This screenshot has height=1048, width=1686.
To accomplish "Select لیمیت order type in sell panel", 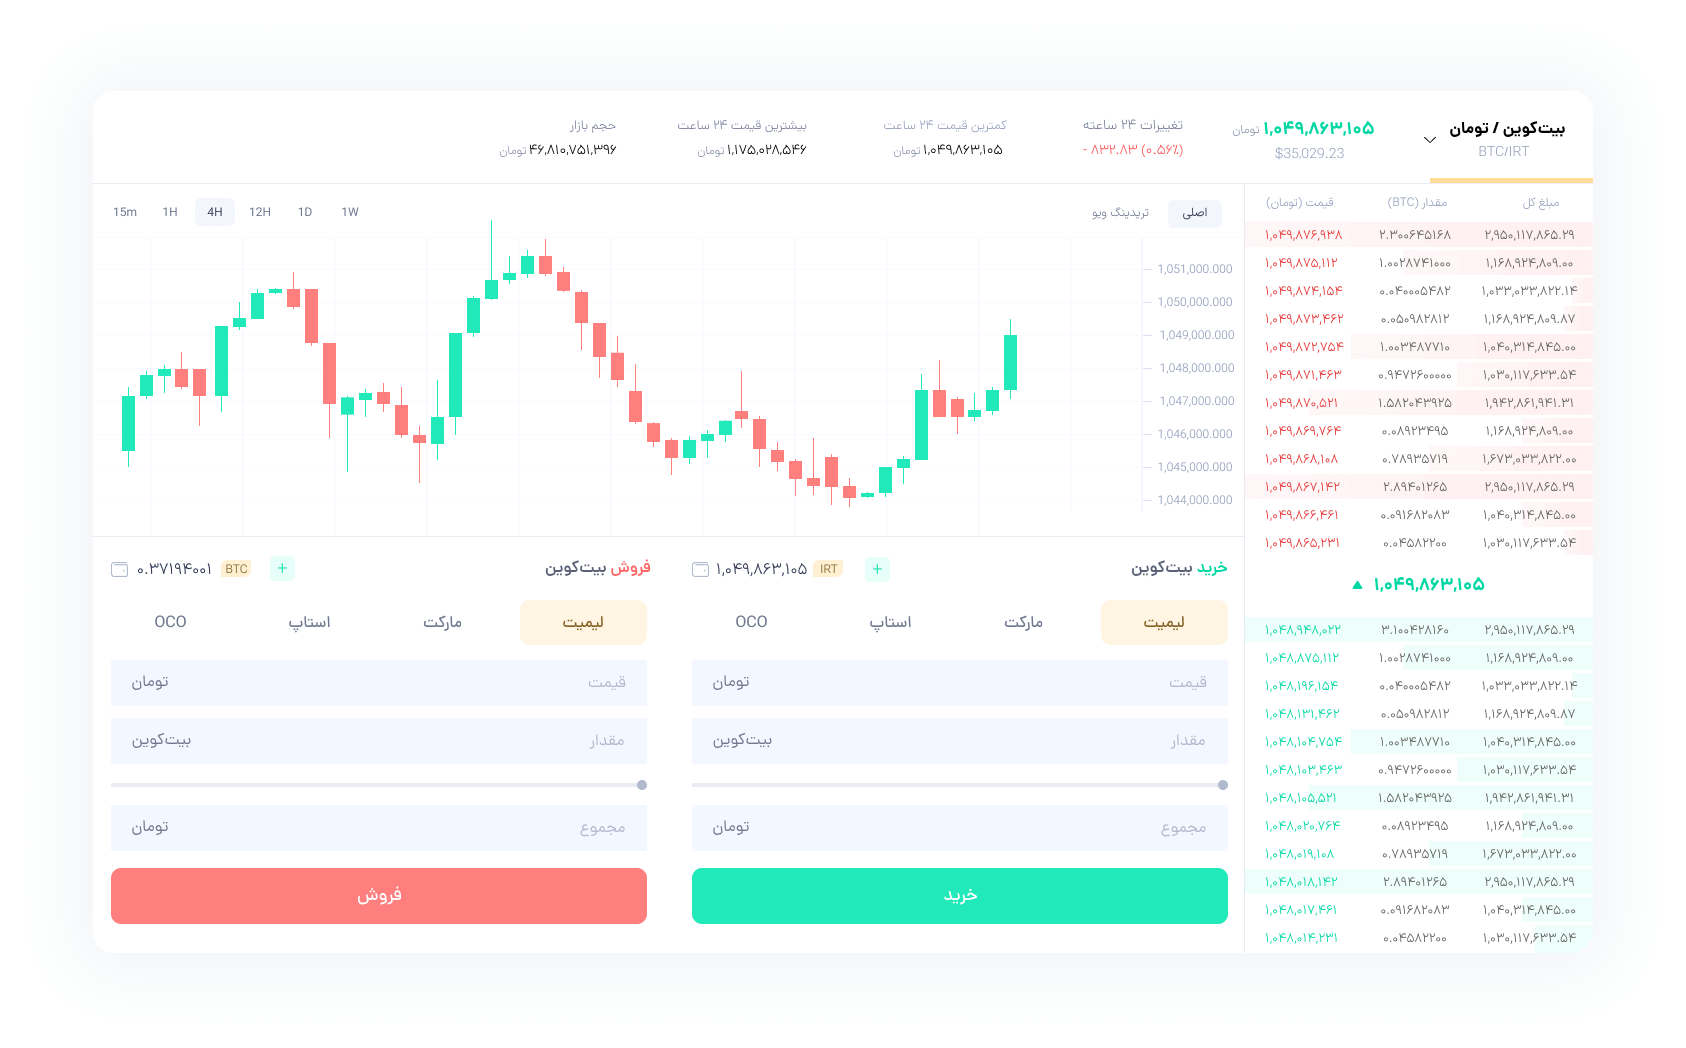I will click(583, 622).
